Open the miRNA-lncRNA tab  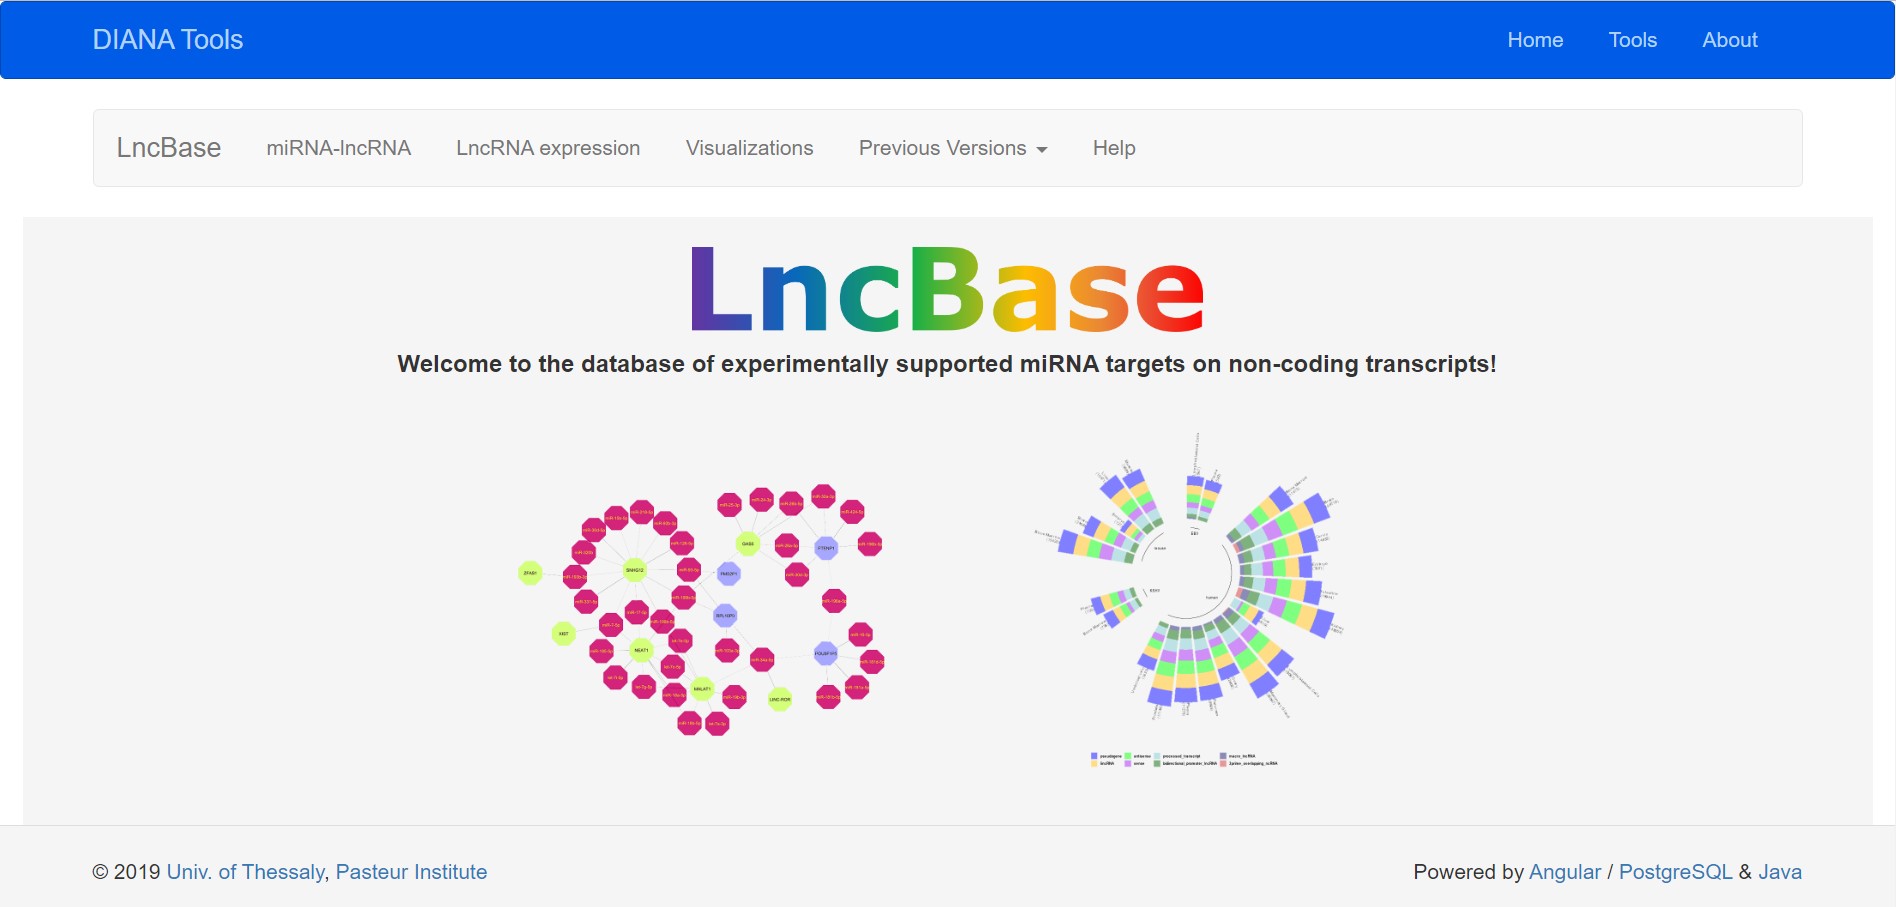339,148
